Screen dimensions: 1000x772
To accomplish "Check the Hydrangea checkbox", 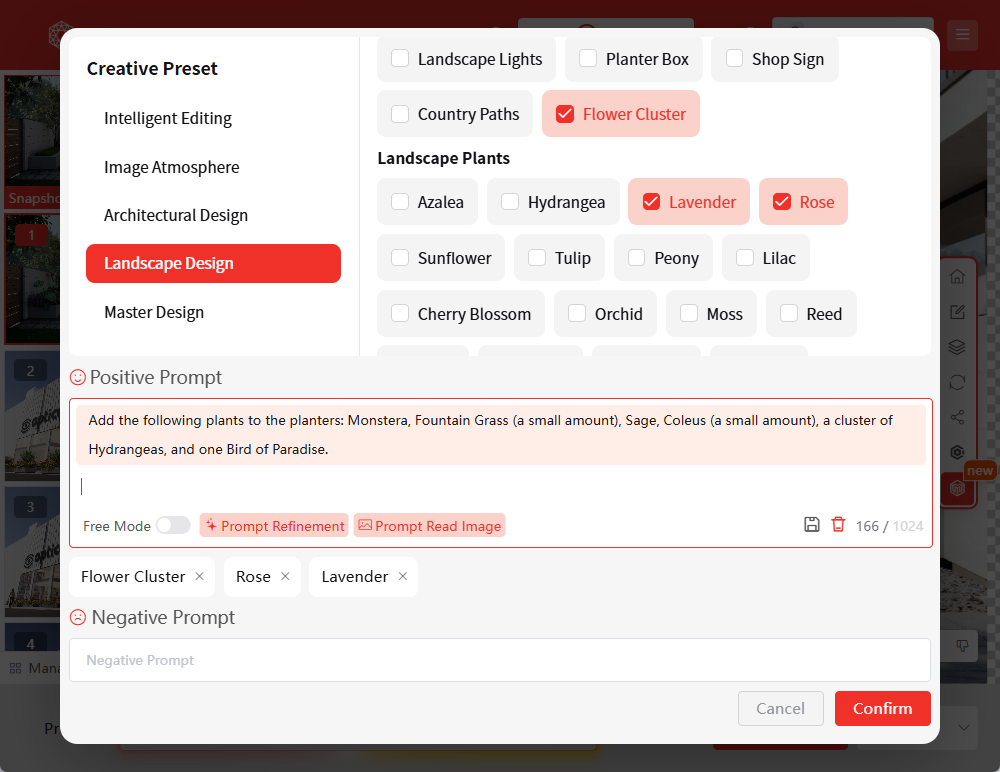I will pyautogui.click(x=510, y=202).
